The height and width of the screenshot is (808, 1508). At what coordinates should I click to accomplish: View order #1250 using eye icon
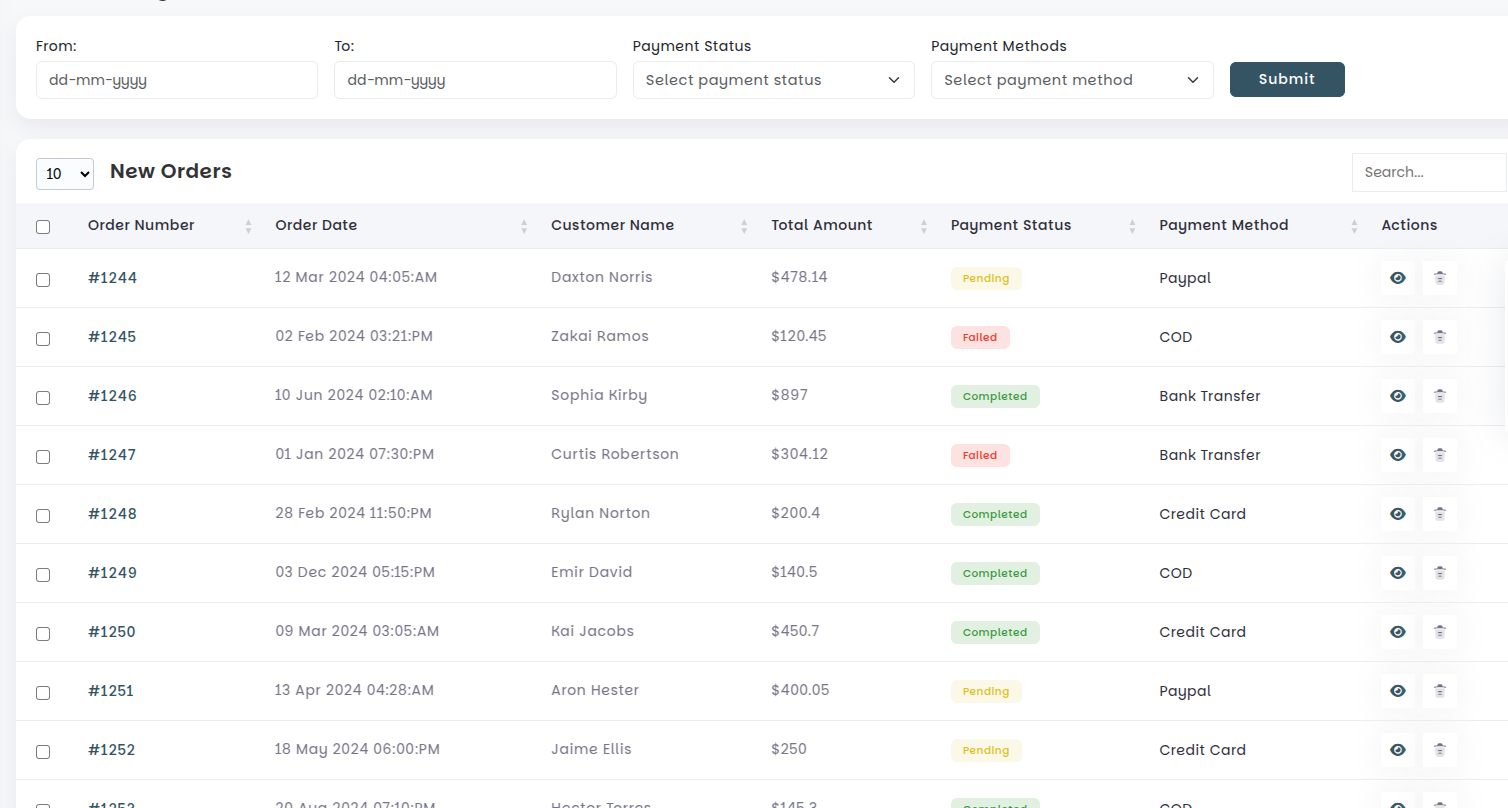1398,632
